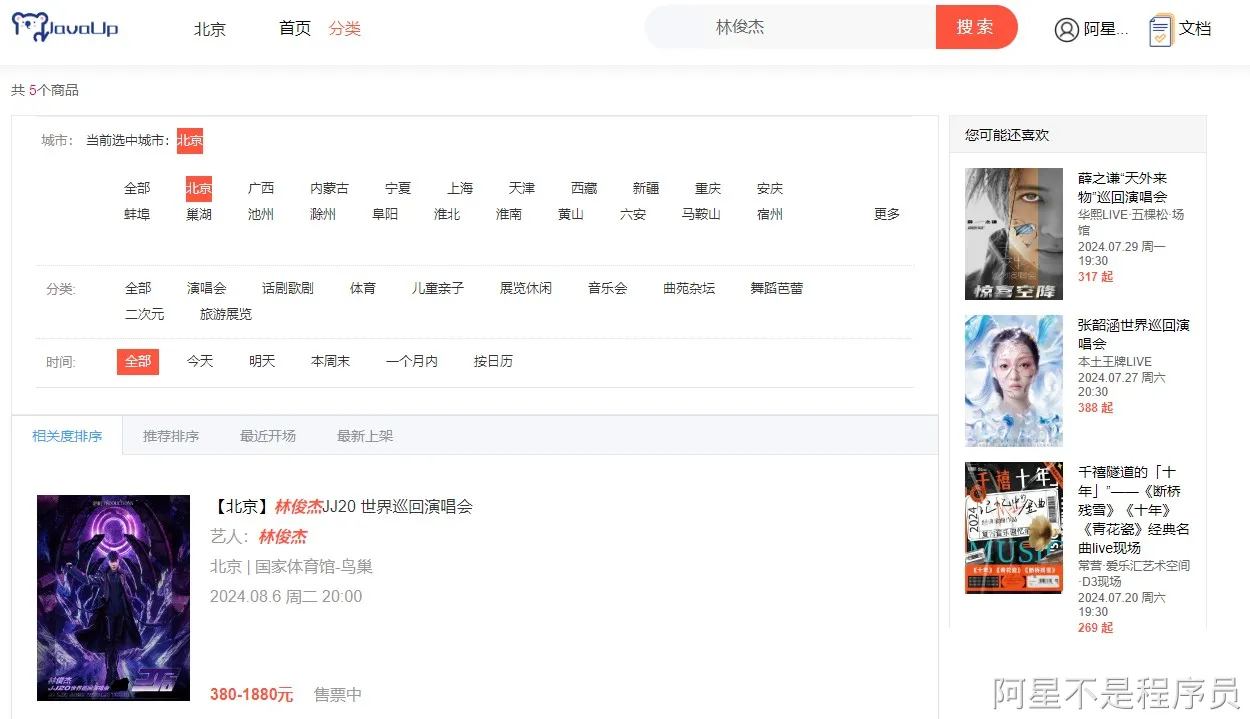Filter events by 儿童亲子 category
The image size is (1250, 719).
437,287
